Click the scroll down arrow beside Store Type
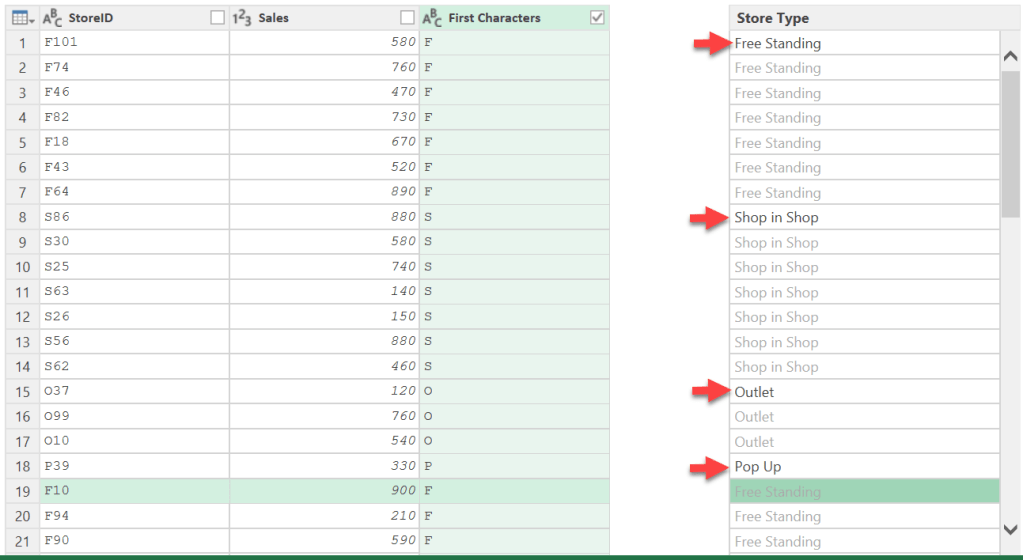 click(1011, 527)
